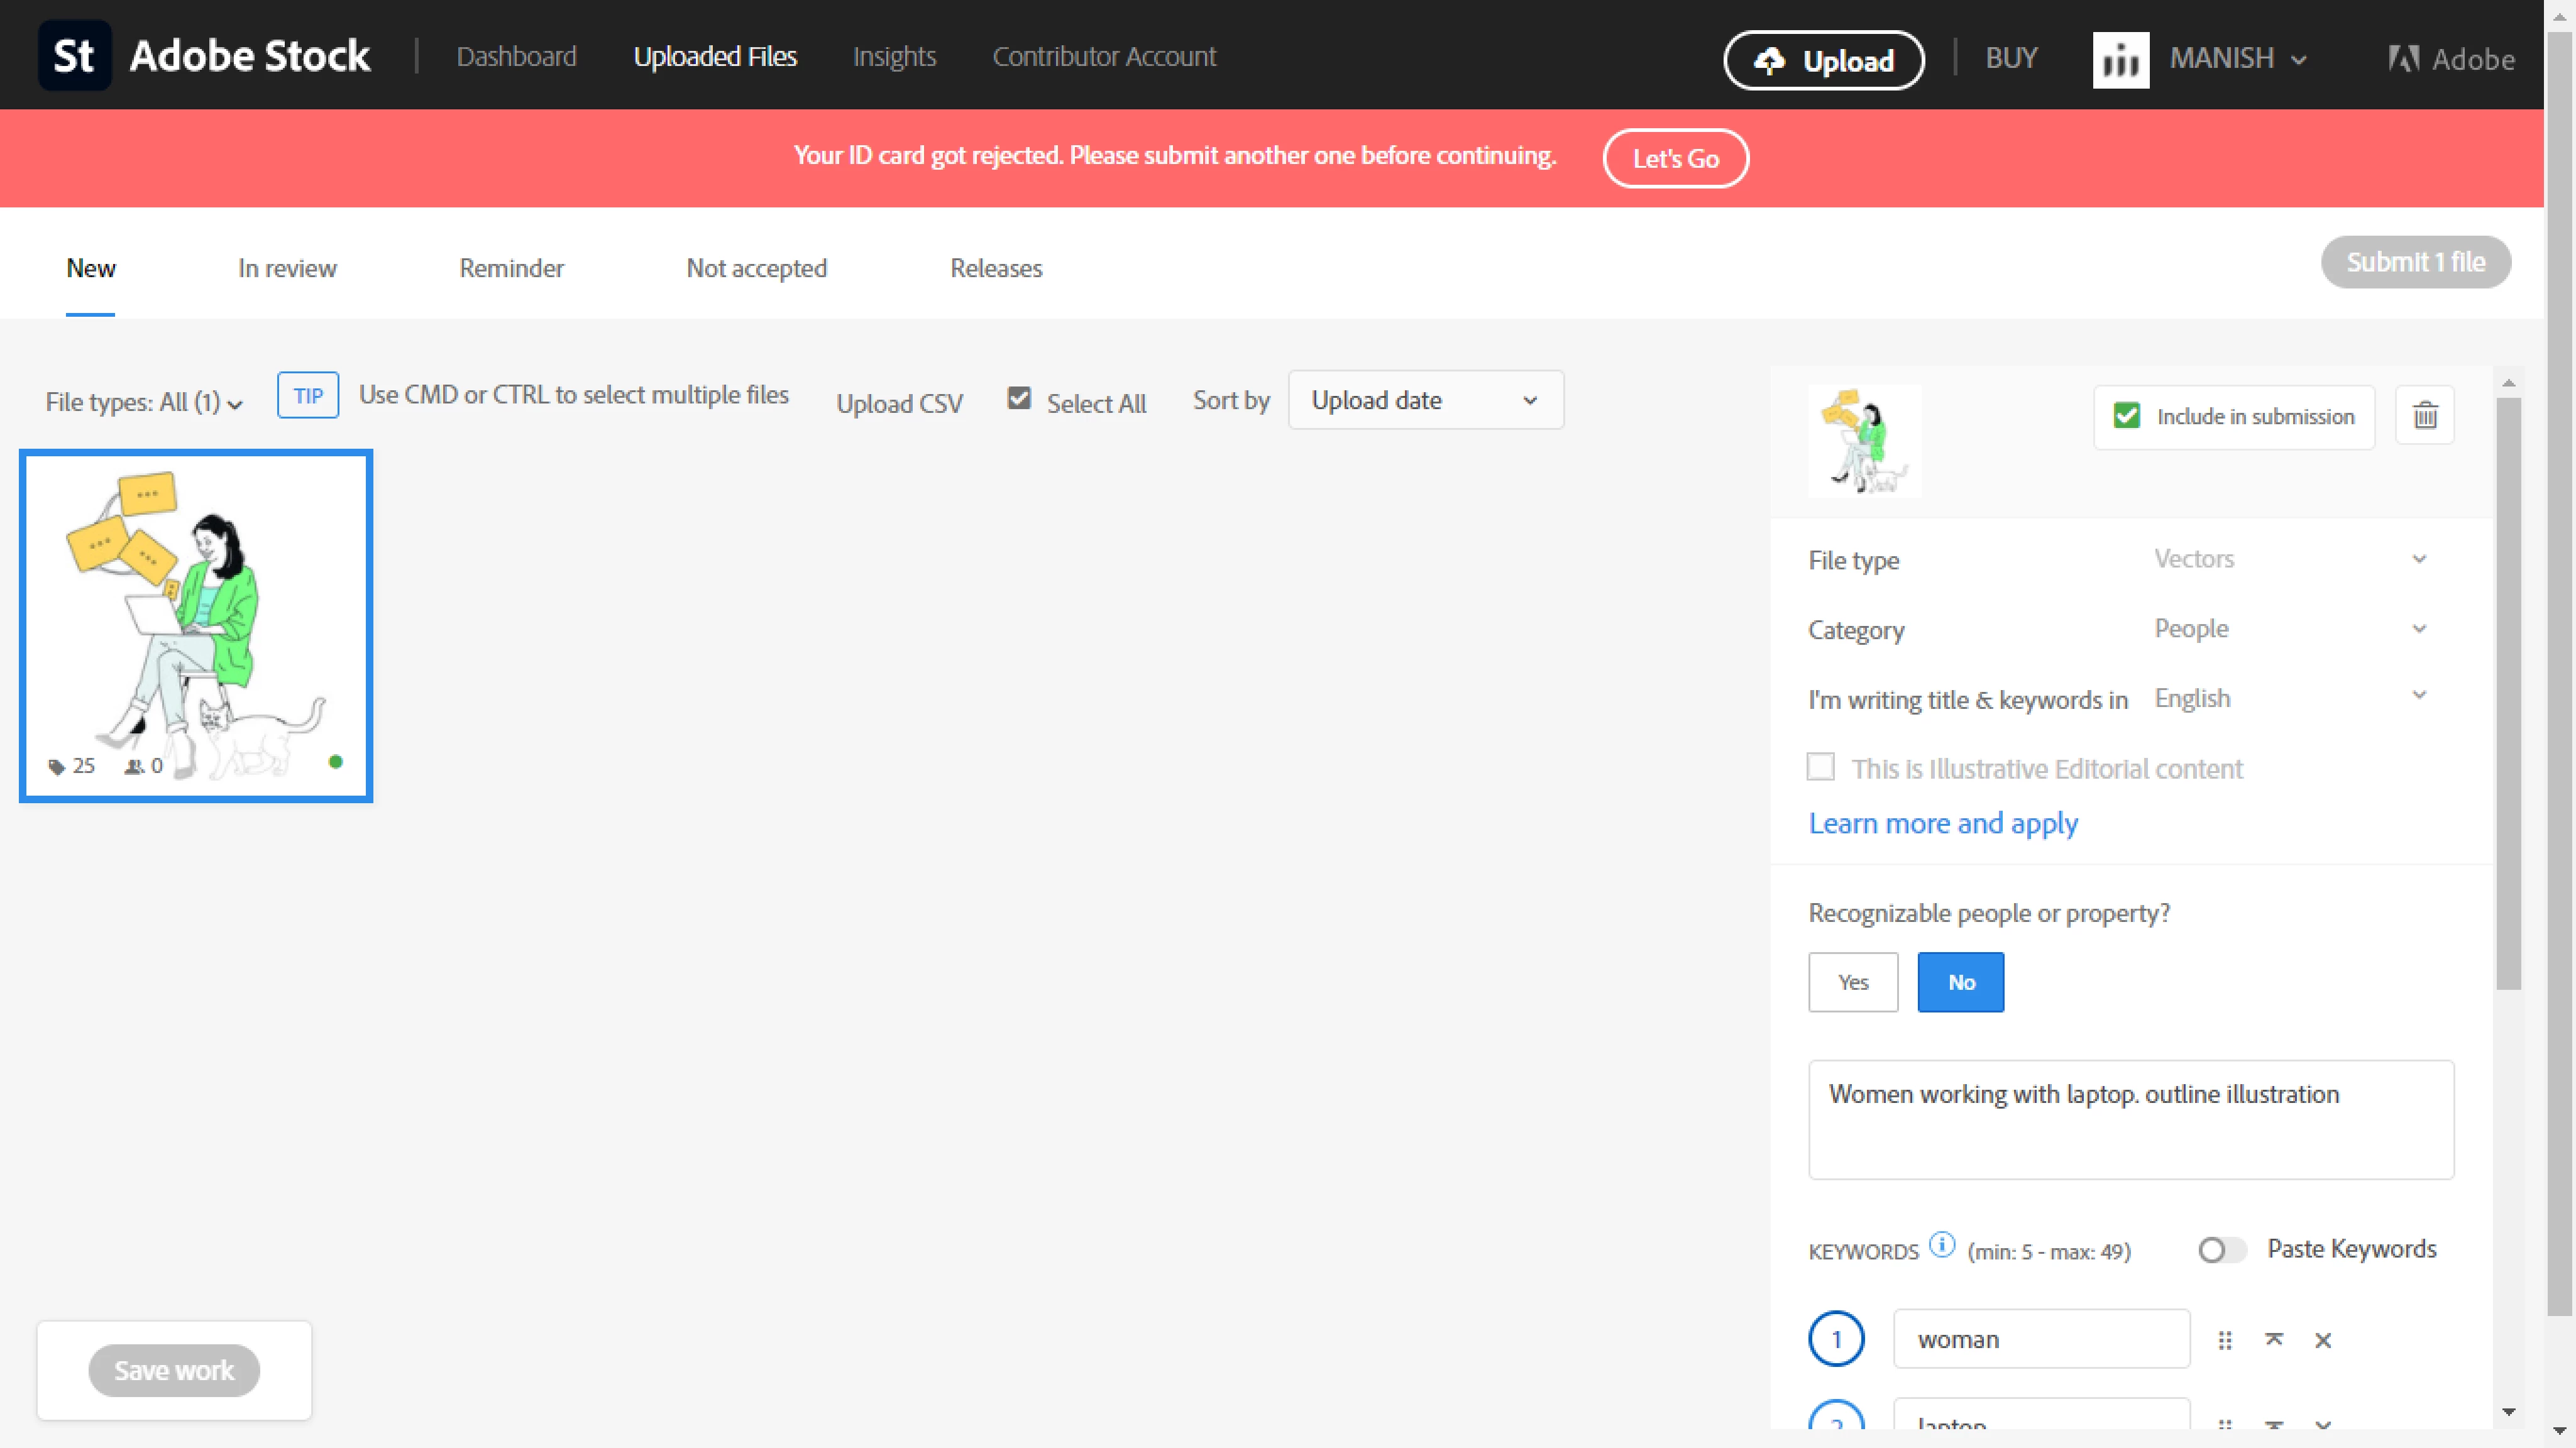The width and height of the screenshot is (2576, 1448).
Task: Uncheck Include in submission
Action: pyautogui.click(x=2126, y=416)
